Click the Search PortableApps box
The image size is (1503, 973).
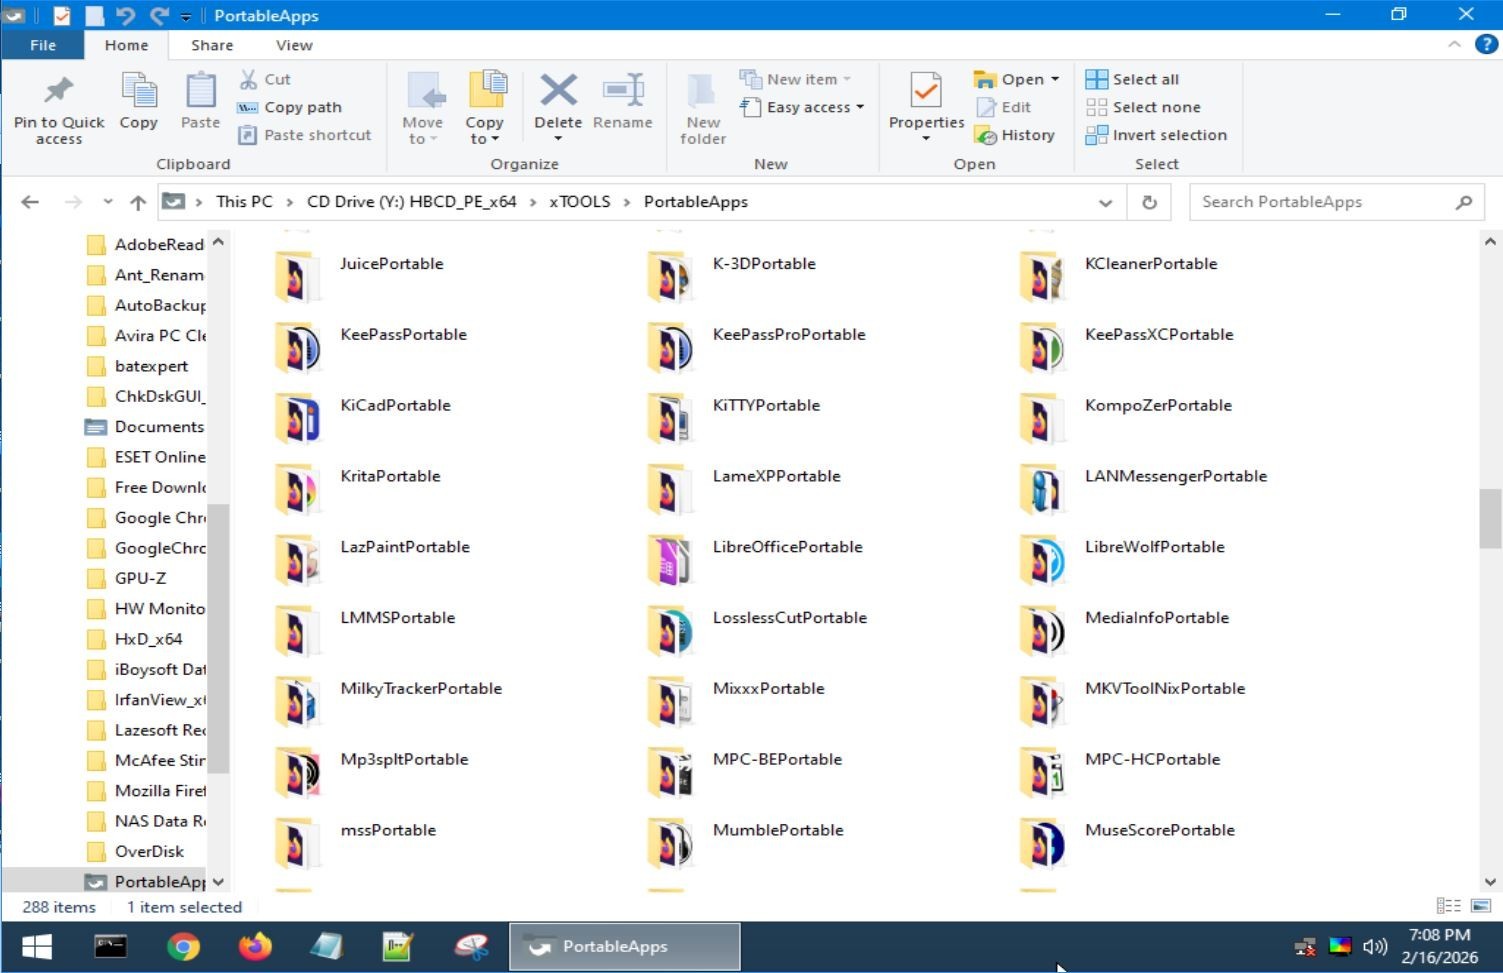1337,202
